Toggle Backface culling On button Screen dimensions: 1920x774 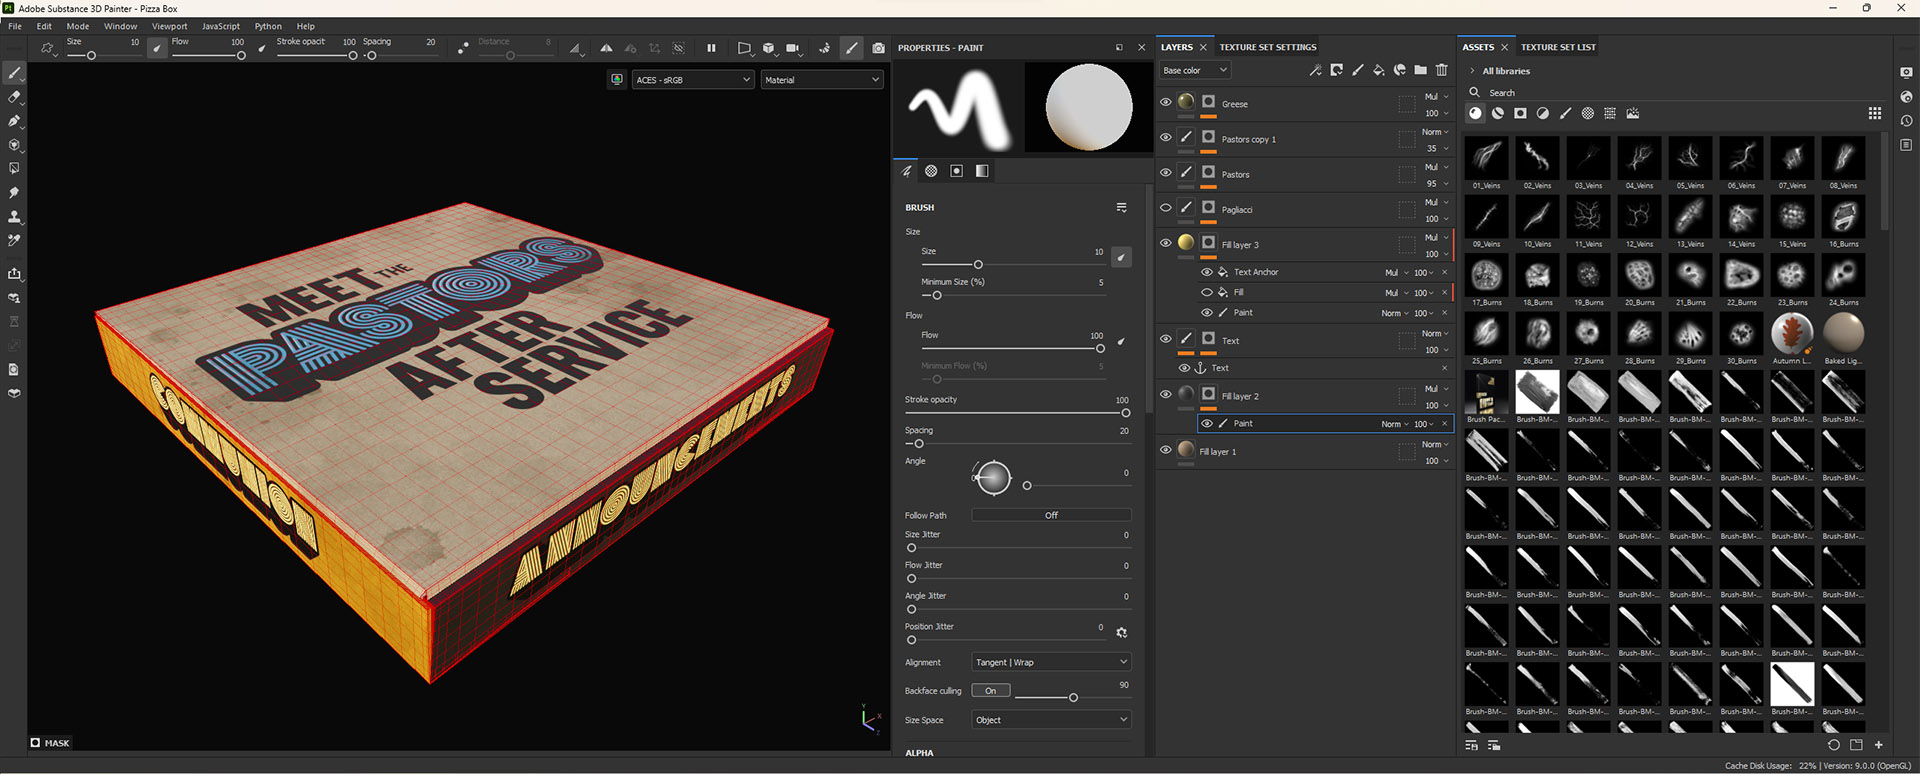click(990, 691)
